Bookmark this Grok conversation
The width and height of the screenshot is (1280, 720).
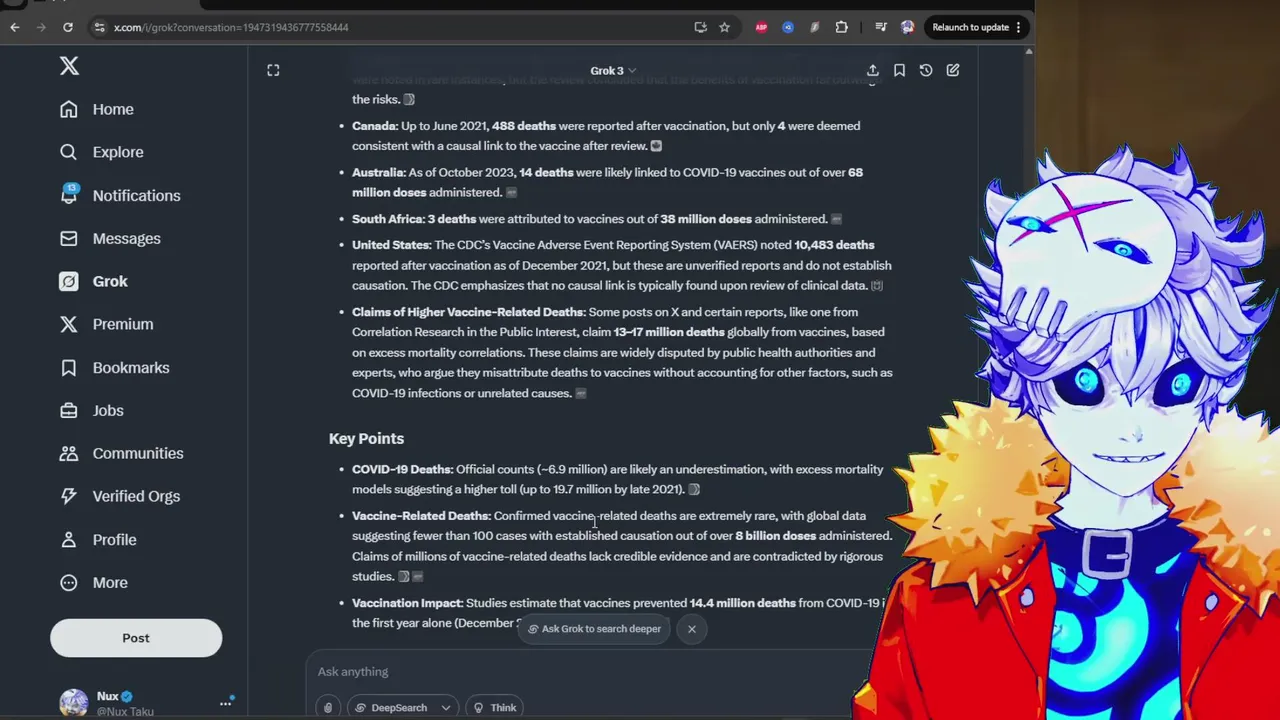899,70
